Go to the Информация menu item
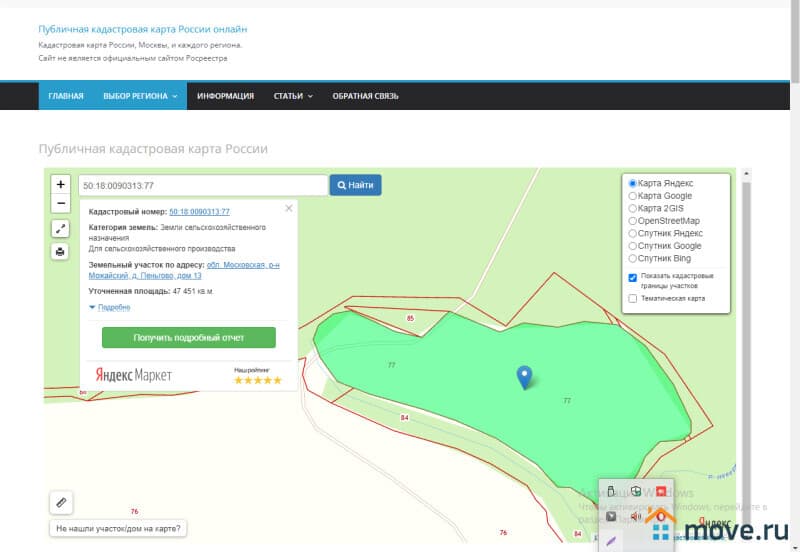 click(225, 96)
